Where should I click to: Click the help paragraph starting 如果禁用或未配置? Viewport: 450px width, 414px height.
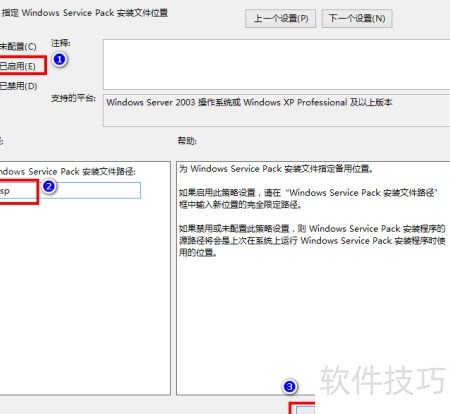pyautogui.click(x=312, y=240)
